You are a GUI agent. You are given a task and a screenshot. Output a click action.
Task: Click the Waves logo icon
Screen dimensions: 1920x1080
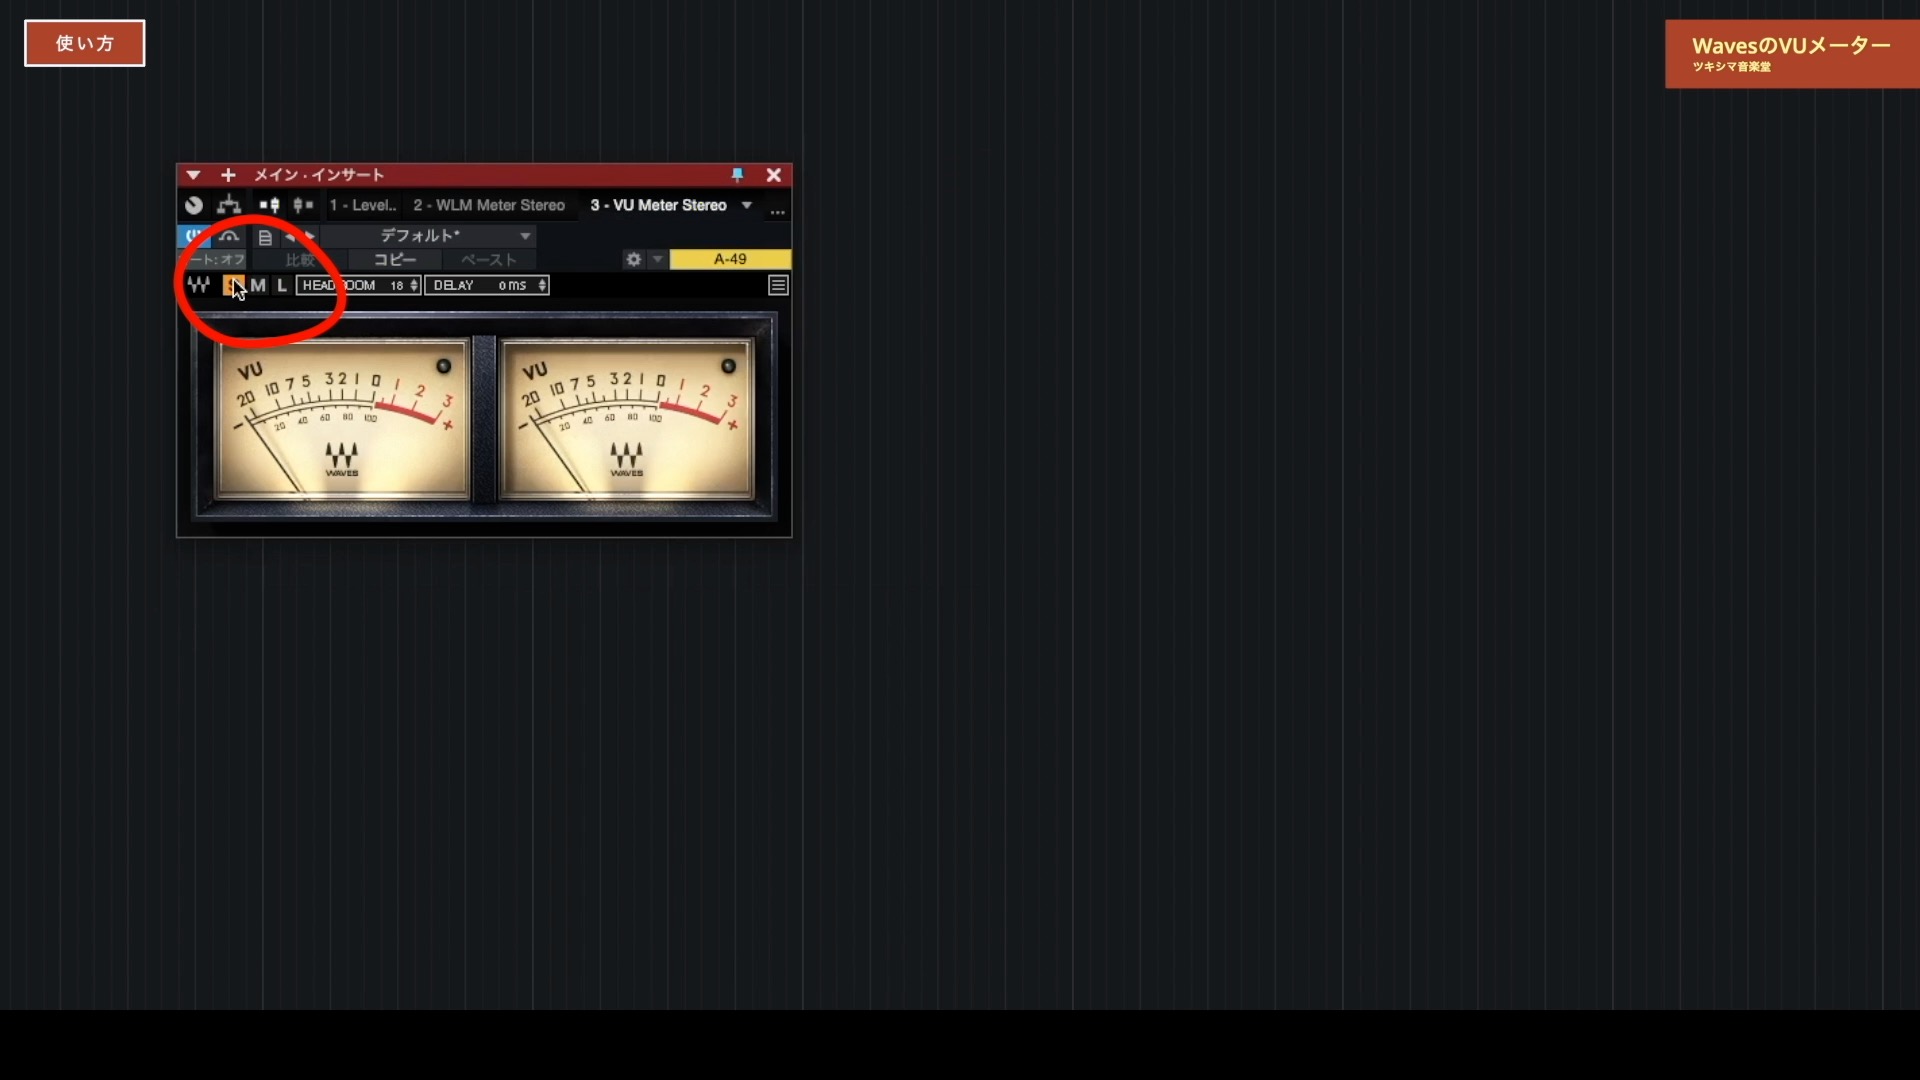point(198,285)
